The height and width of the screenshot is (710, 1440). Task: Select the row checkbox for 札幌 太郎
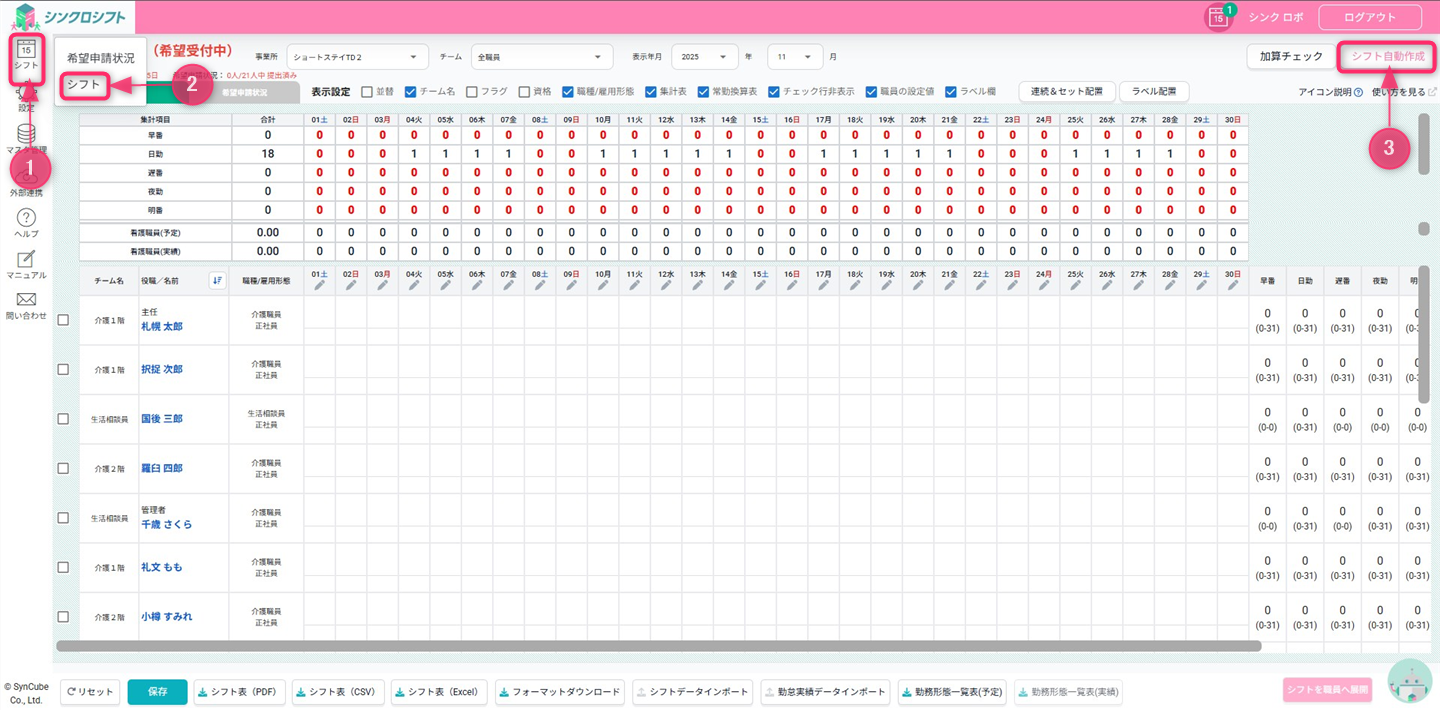tap(63, 320)
